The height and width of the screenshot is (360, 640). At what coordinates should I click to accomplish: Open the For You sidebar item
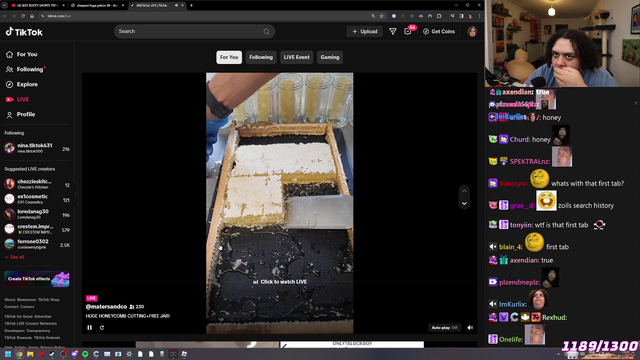tap(22, 54)
